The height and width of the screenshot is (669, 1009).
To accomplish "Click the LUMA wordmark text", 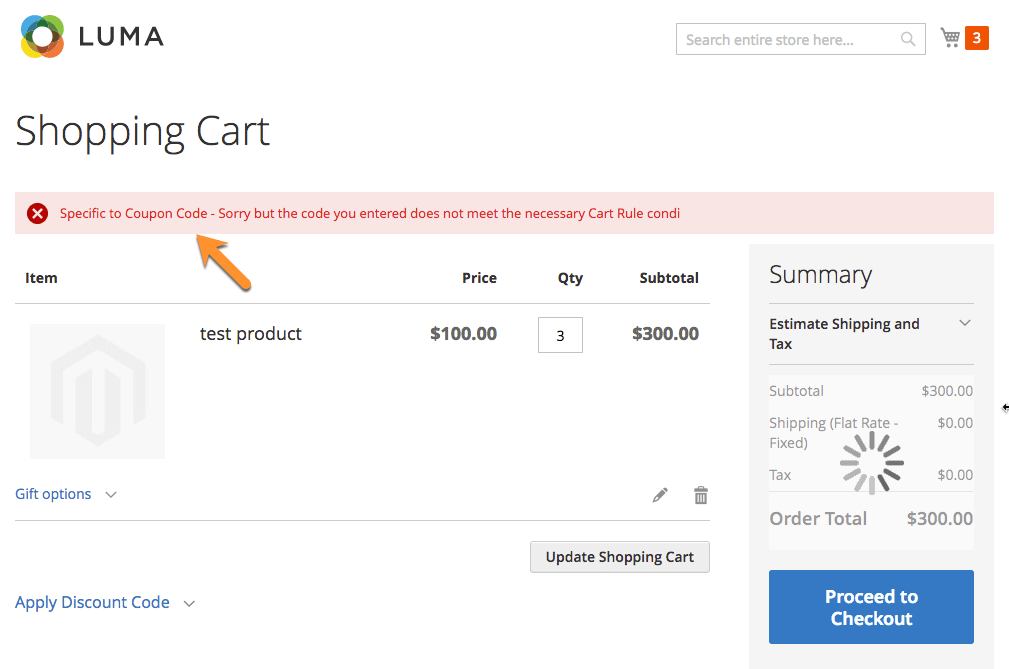I will click(x=121, y=38).
